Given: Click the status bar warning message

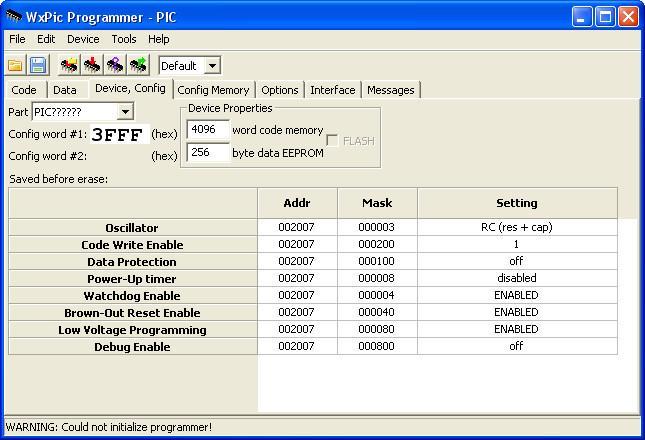Looking at the screenshot, I should [x=109, y=427].
